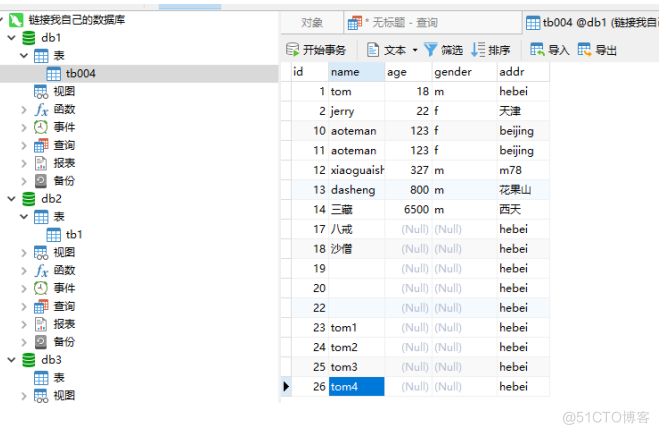659x434 pixels.
Task: Switch to the 无标题 - 查询 tab
Action: tap(433, 22)
